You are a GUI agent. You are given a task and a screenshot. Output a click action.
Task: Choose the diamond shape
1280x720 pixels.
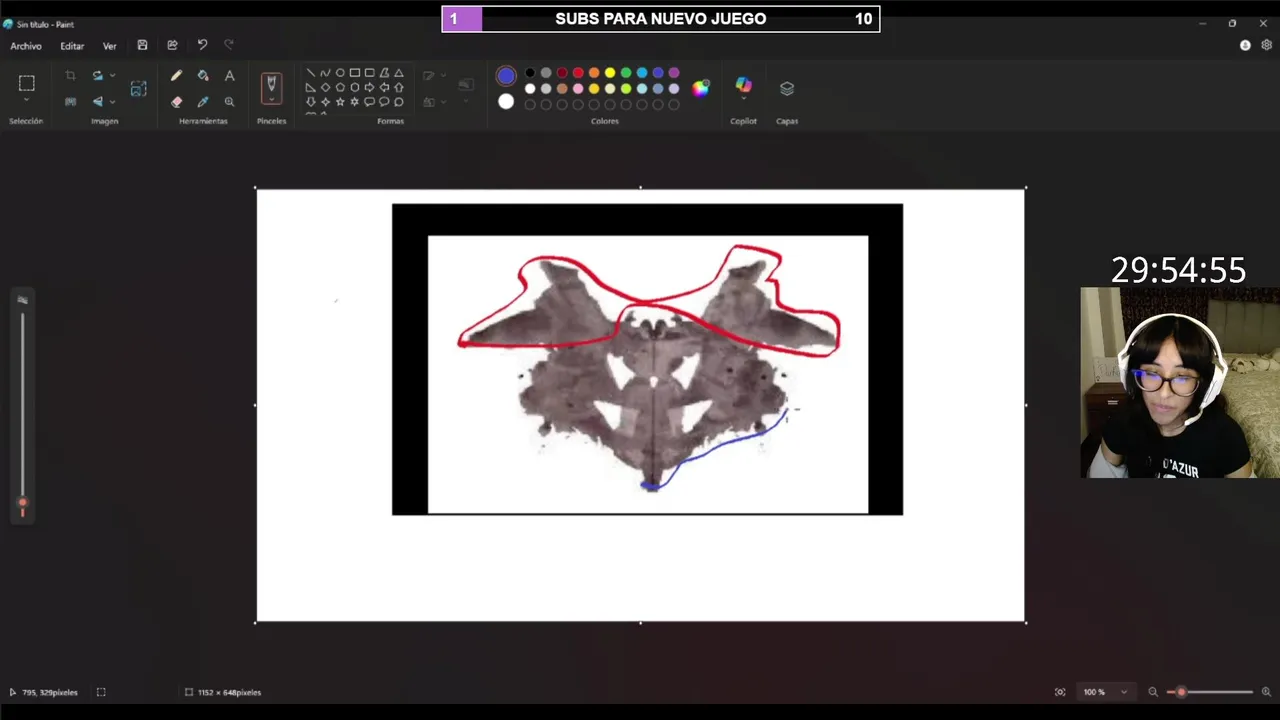pos(325,87)
